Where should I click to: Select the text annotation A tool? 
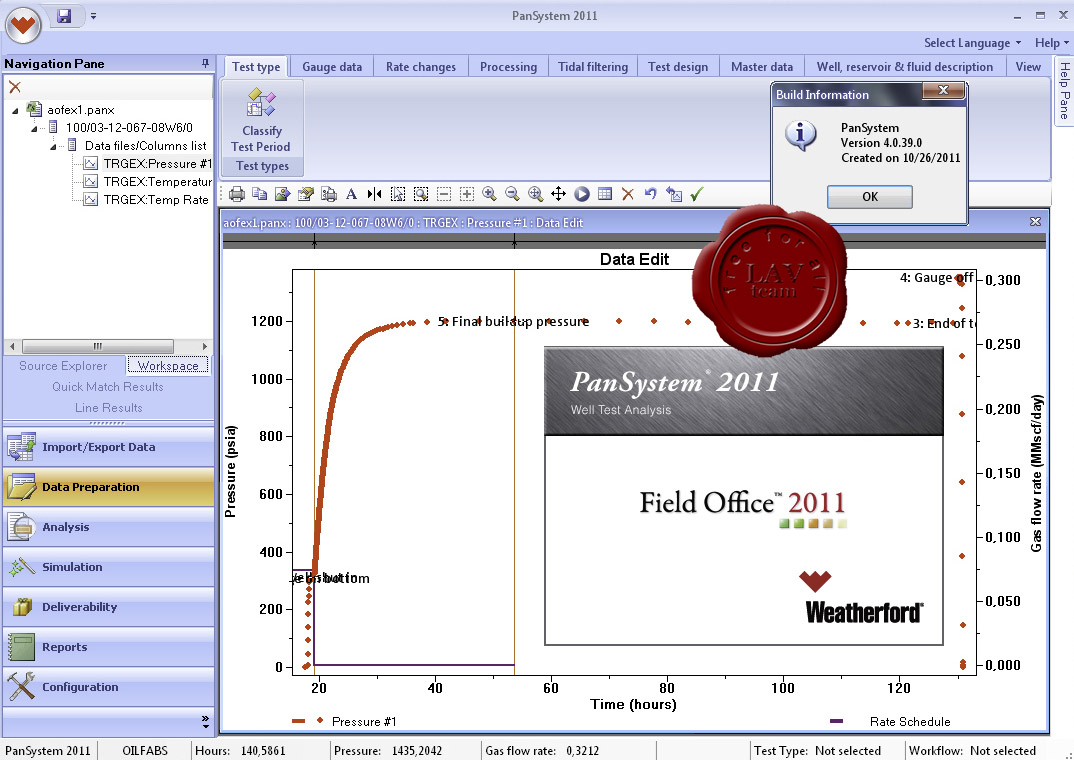pyautogui.click(x=351, y=194)
